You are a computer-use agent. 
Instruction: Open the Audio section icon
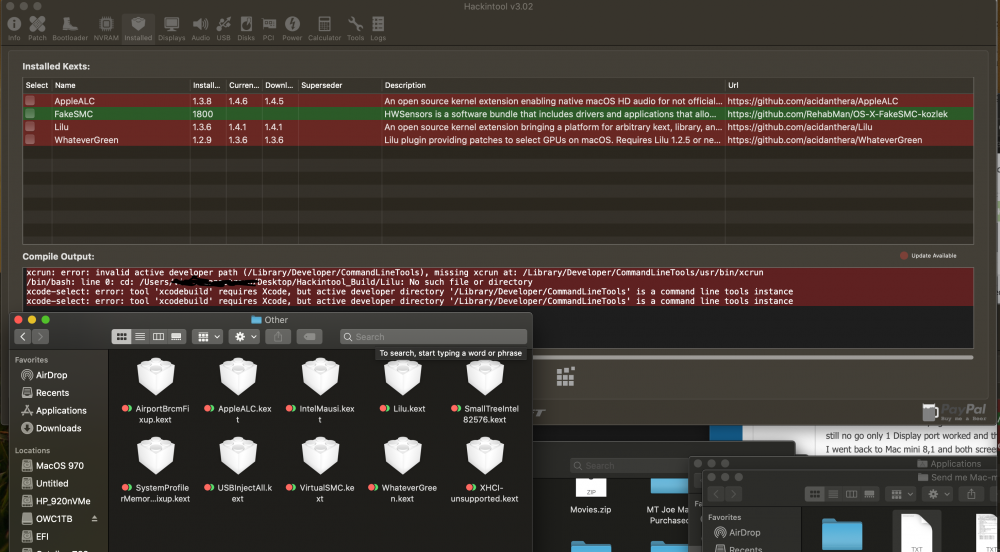tap(200, 29)
